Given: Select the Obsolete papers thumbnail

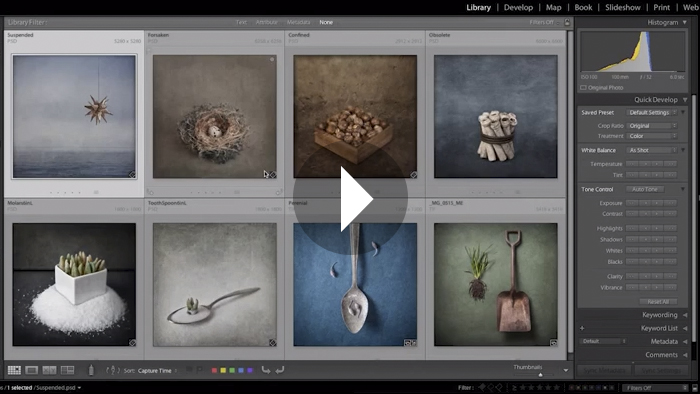Looking at the screenshot, I should [496, 116].
